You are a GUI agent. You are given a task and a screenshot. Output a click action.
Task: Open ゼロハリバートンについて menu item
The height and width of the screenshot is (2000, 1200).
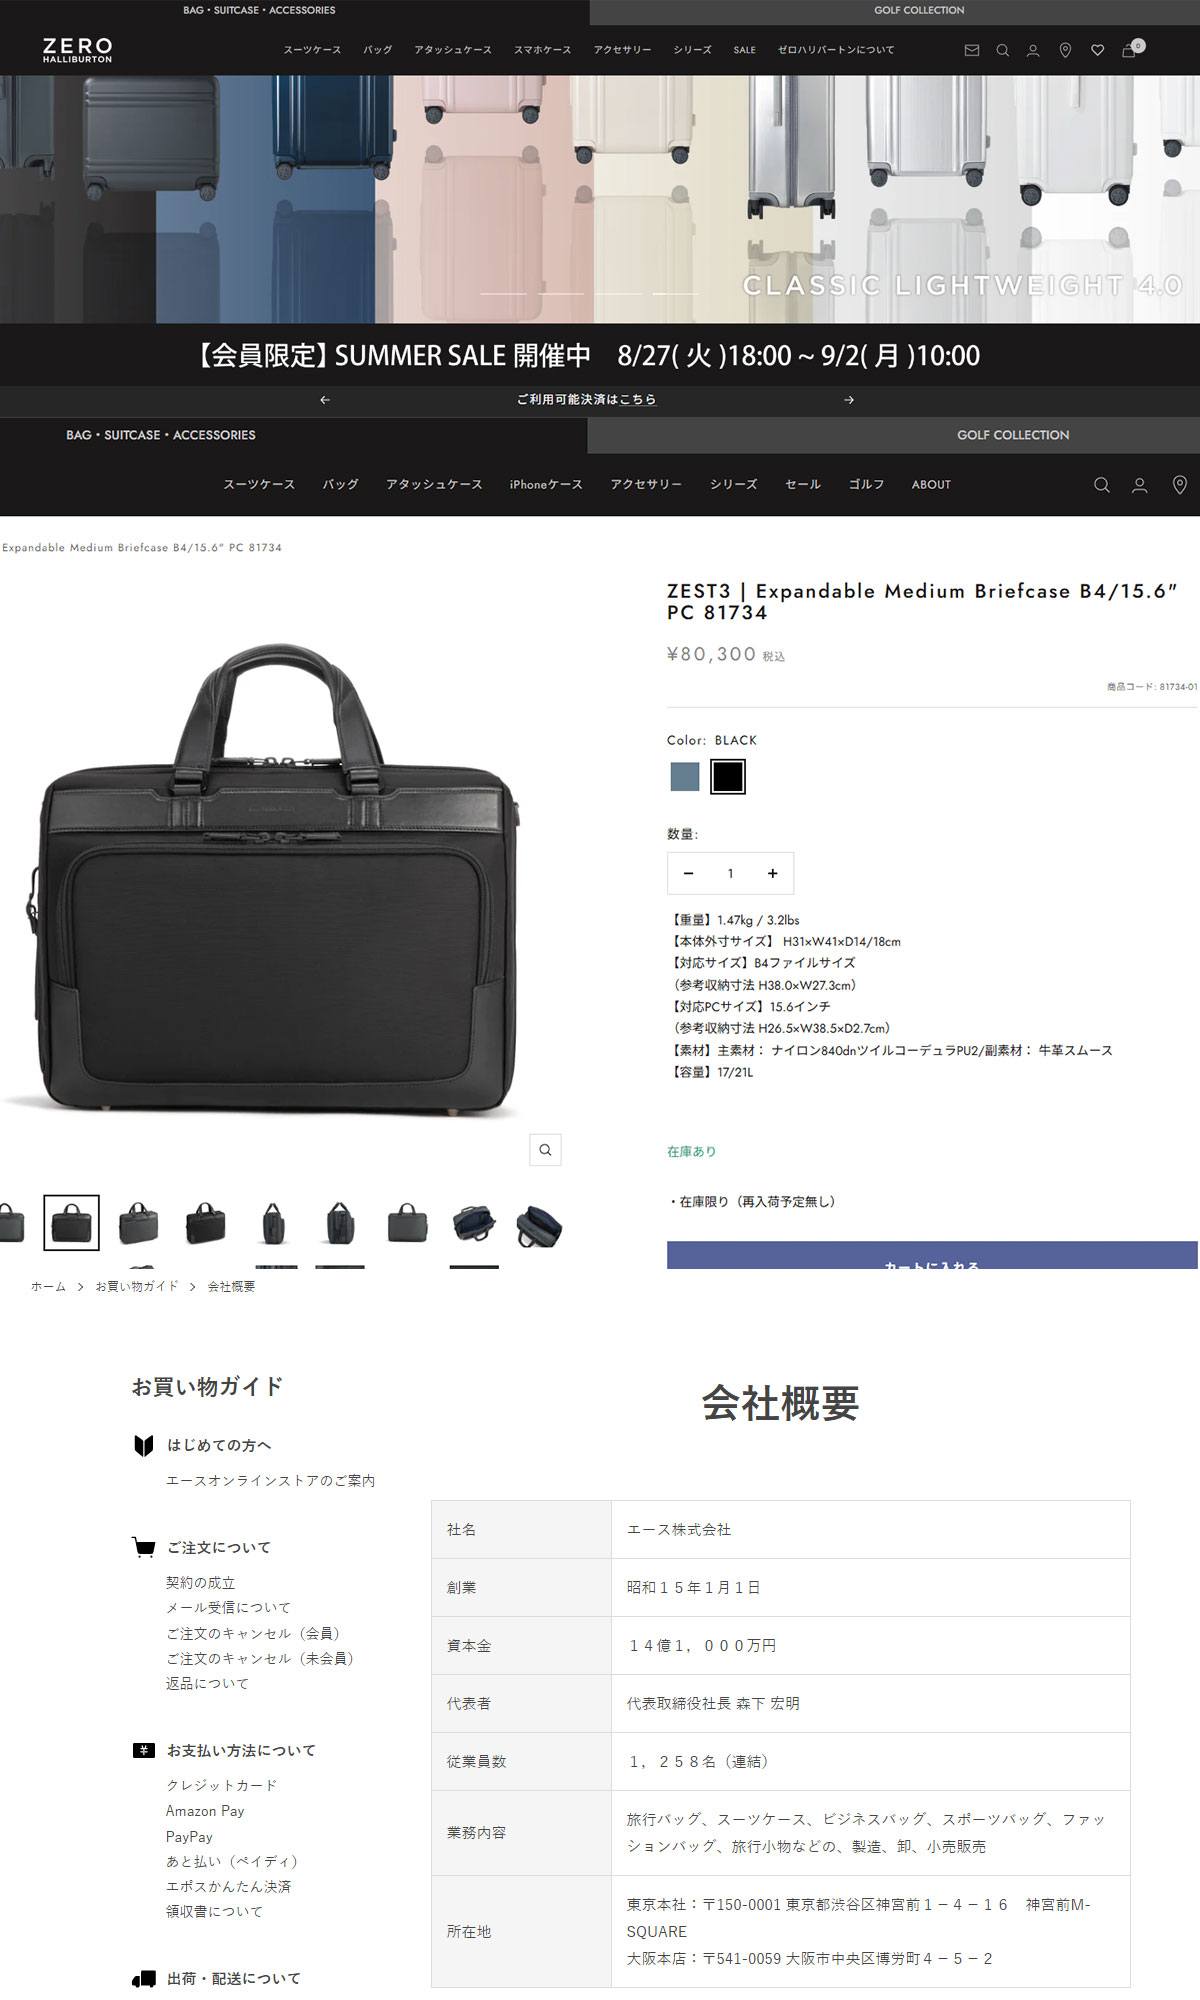pyautogui.click(x=836, y=50)
